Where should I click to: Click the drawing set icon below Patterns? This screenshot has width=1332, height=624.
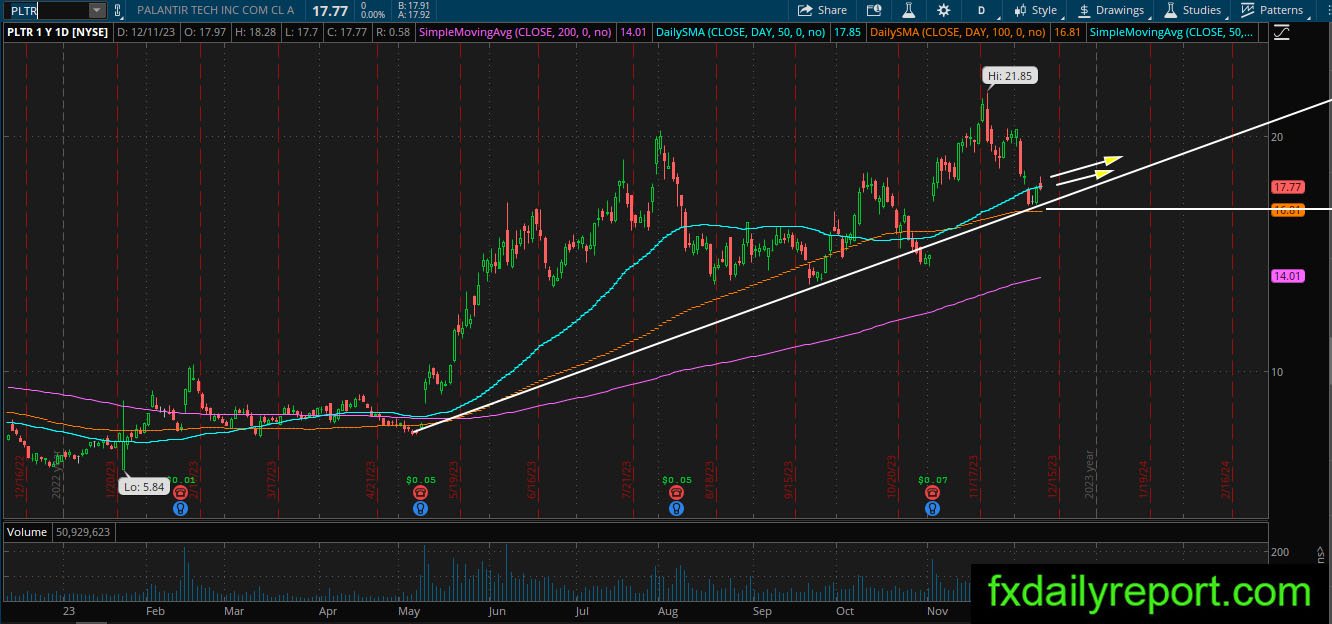pyautogui.click(x=1283, y=33)
